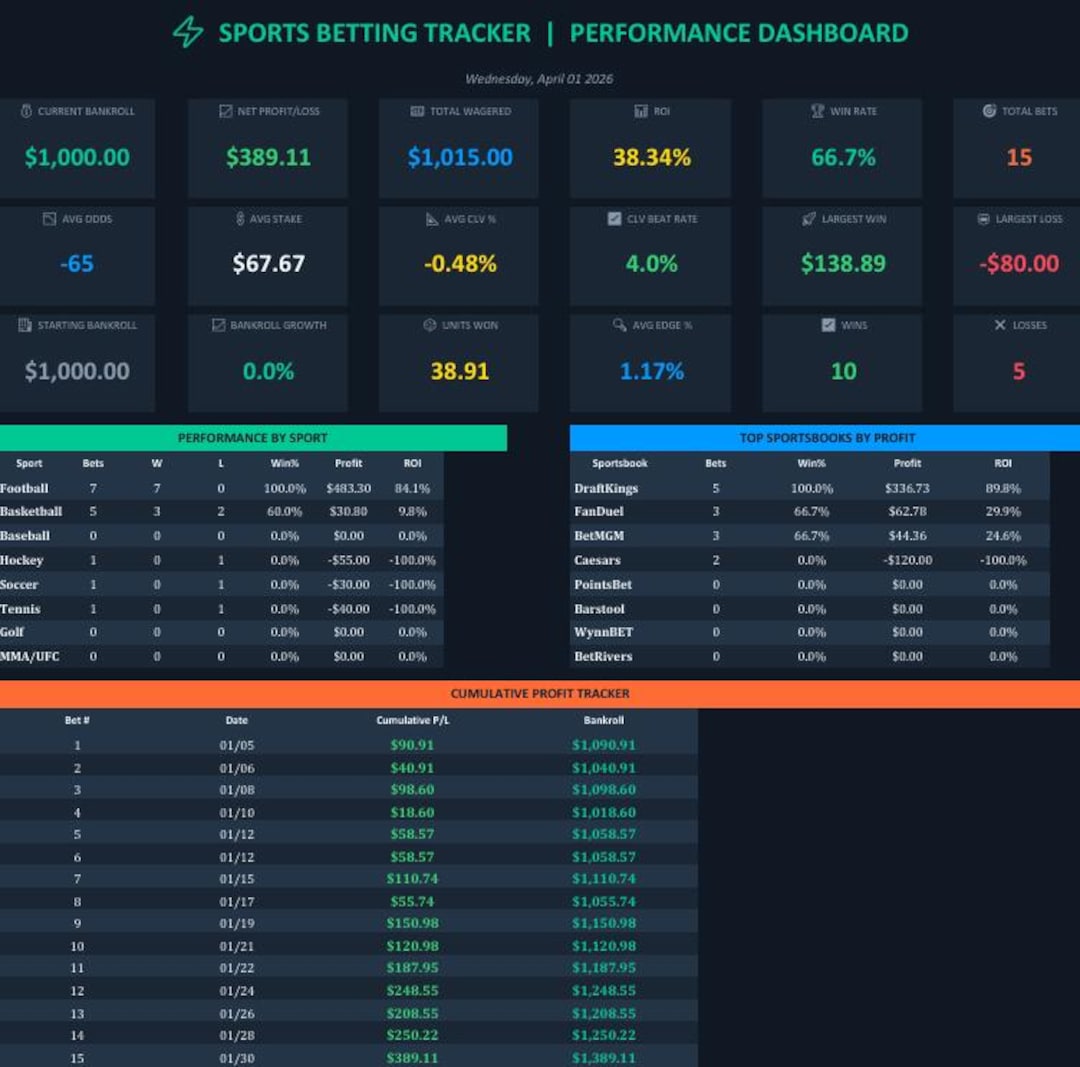Click Football's $483.30 profit cell
The image size is (1080, 1067).
349,488
